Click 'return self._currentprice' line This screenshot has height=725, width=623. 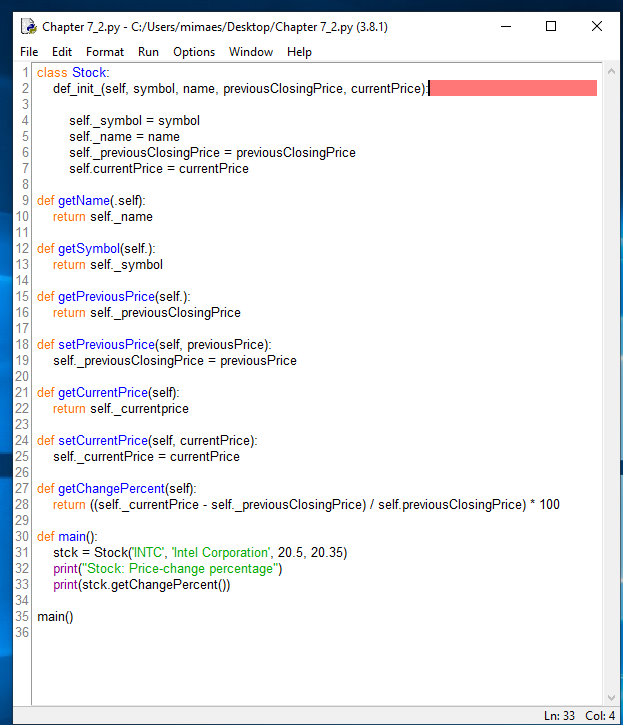click(x=121, y=409)
